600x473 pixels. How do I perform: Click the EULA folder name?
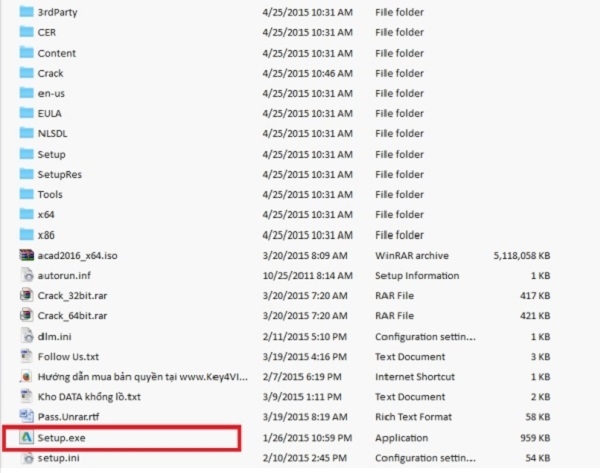[49, 113]
